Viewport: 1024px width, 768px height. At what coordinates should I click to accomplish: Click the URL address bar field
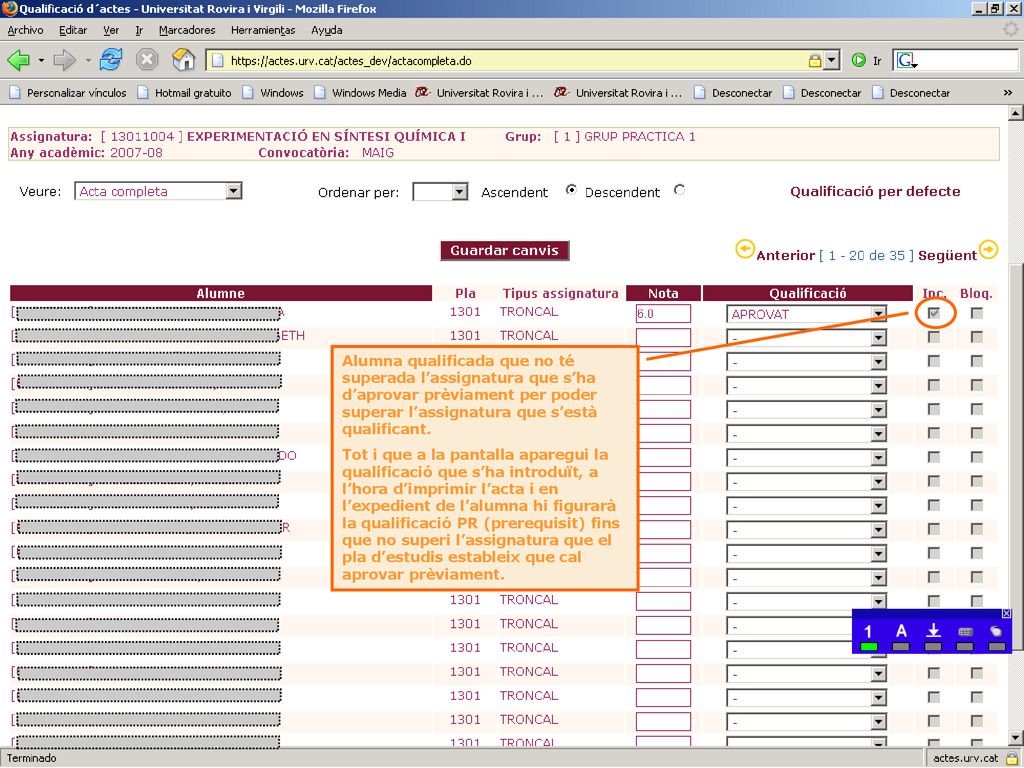(509, 61)
